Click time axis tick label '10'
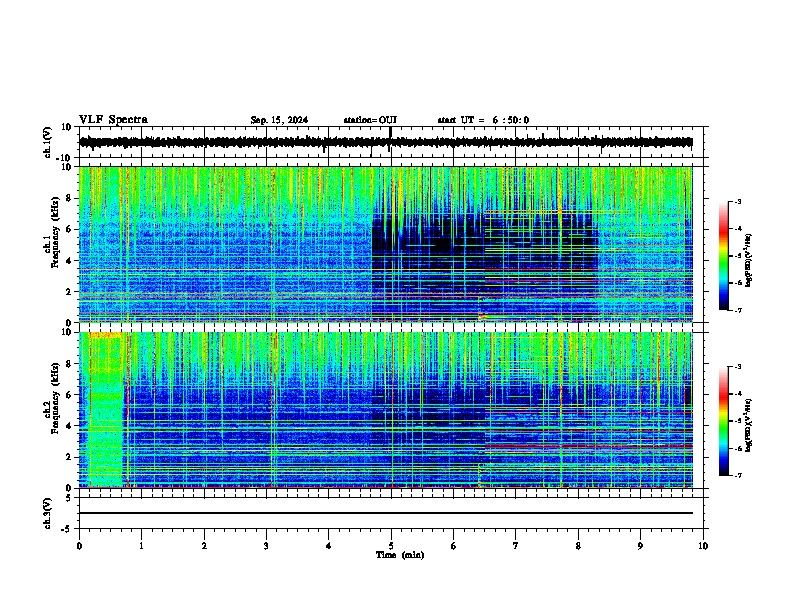 (703, 546)
